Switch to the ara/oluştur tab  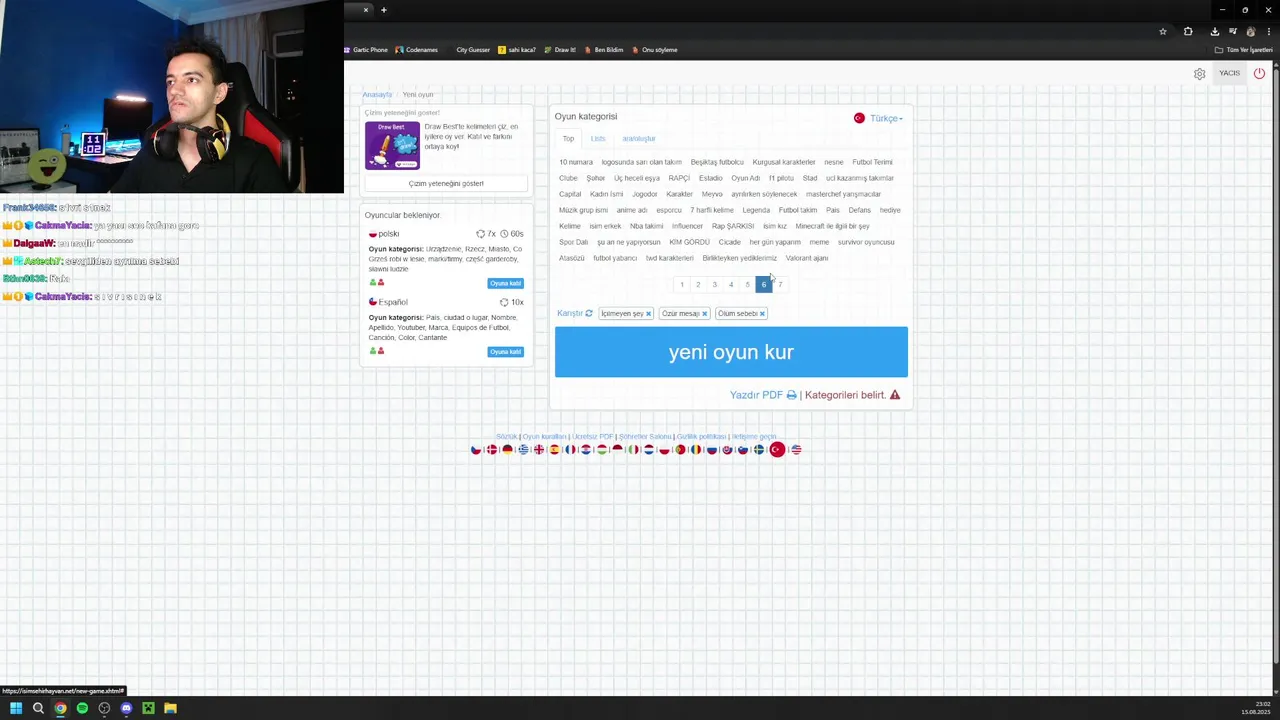(639, 139)
